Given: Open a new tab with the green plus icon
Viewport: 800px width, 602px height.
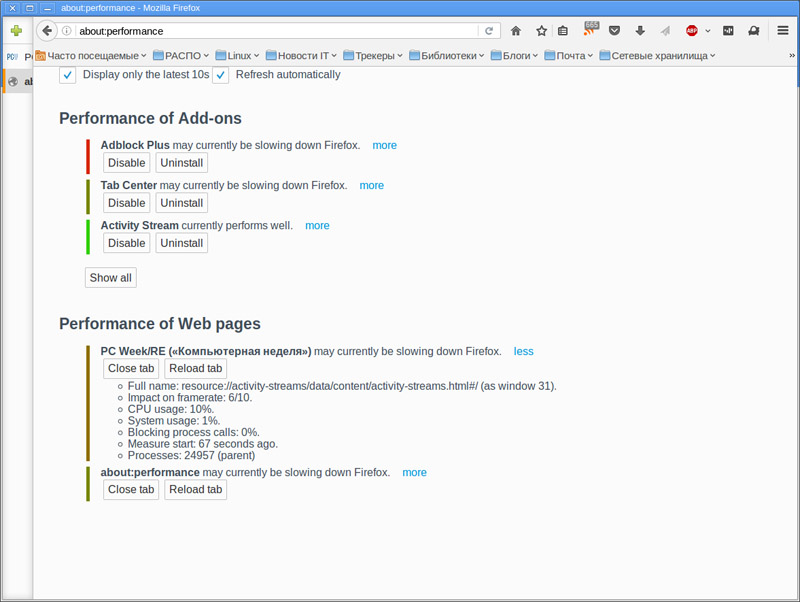Looking at the screenshot, I should (x=16, y=31).
